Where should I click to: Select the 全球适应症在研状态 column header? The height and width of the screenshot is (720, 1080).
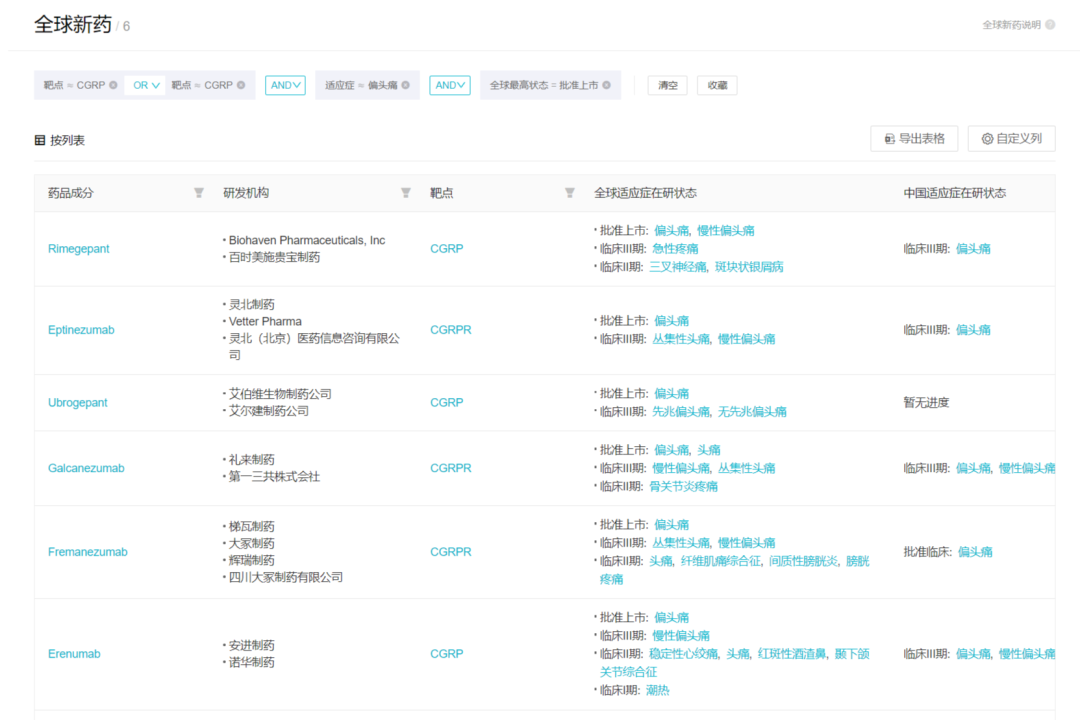[645, 193]
